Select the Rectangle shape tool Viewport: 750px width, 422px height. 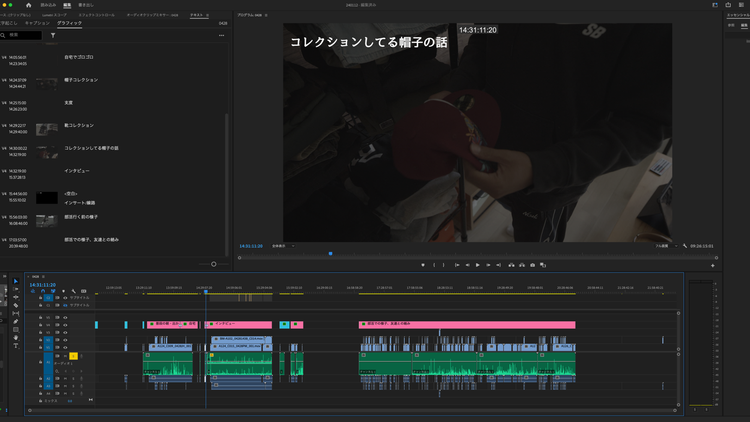pos(16,330)
